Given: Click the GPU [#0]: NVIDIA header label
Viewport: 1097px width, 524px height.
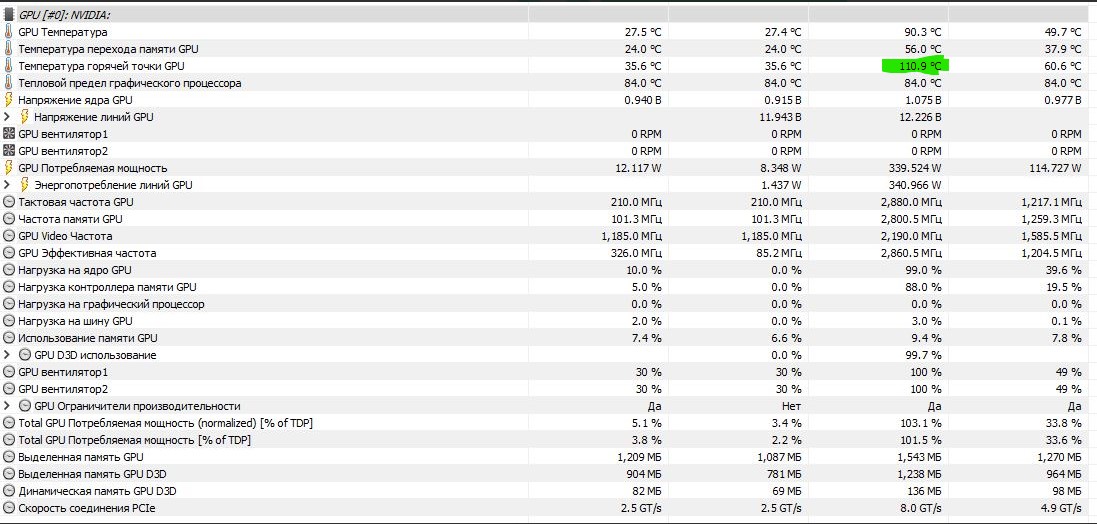Looking at the screenshot, I should [x=65, y=15].
